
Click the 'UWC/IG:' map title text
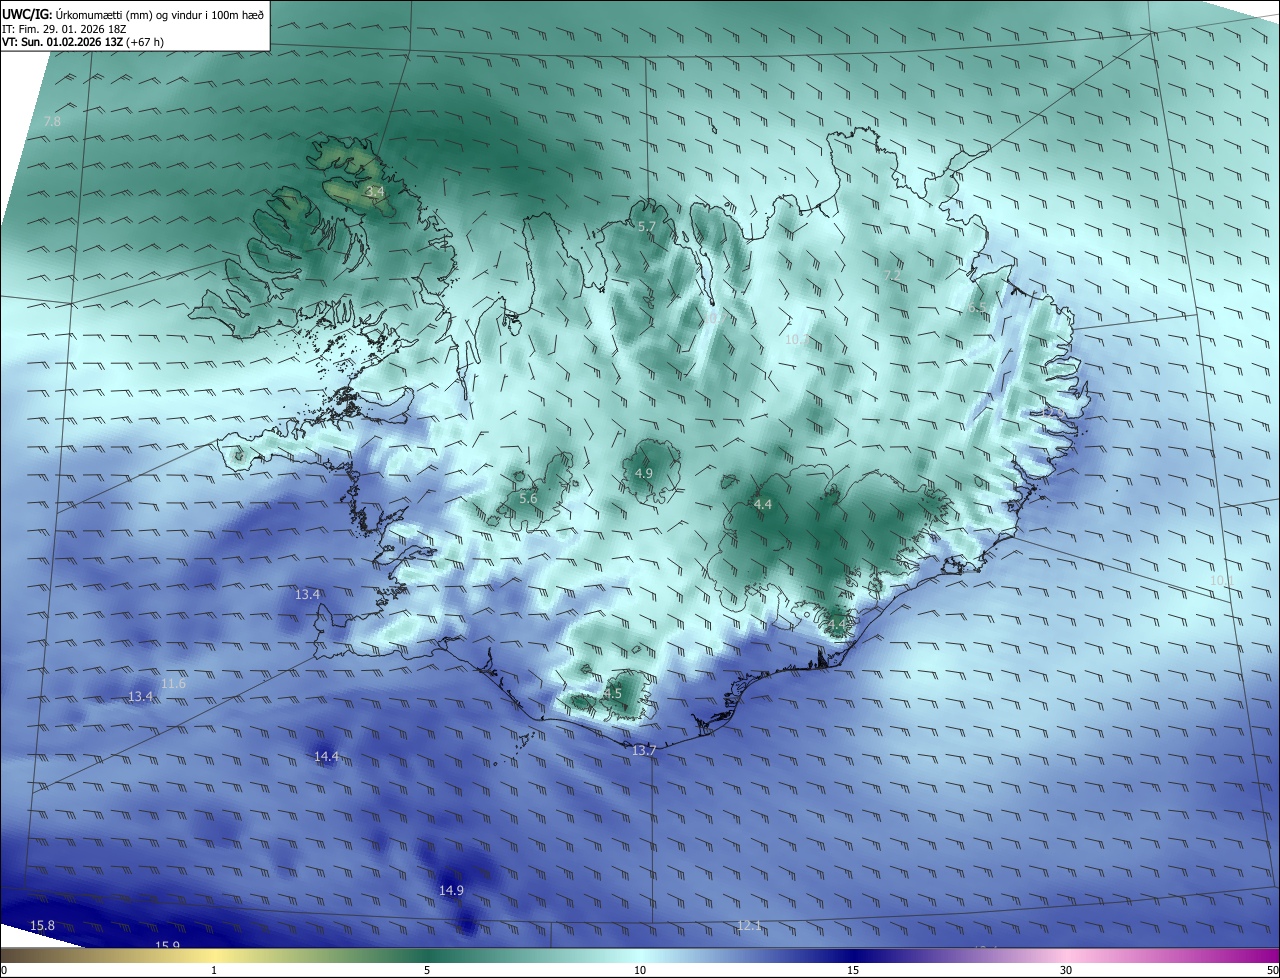coord(26,13)
